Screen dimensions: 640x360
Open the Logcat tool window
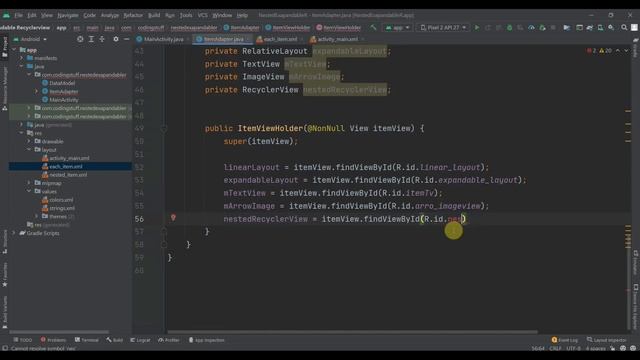pyautogui.click(x=140, y=340)
